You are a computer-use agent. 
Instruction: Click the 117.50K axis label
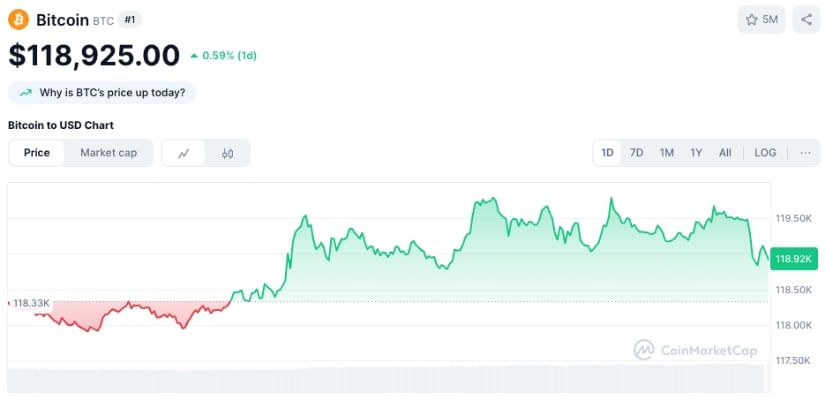pos(793,360)
